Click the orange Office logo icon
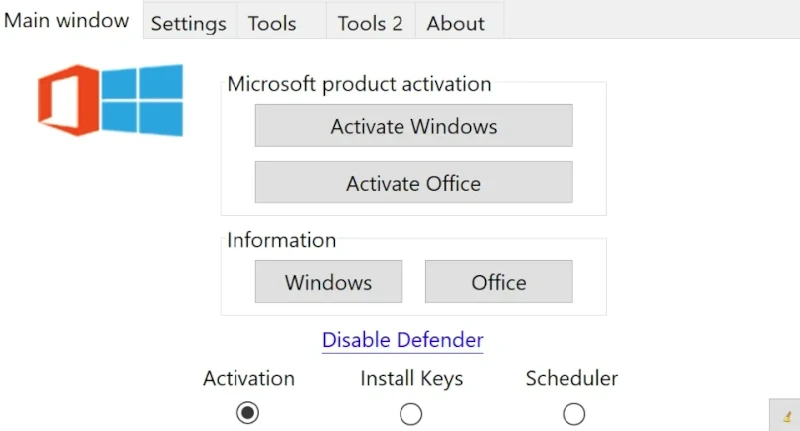The image size is (800, 431). 68,100
